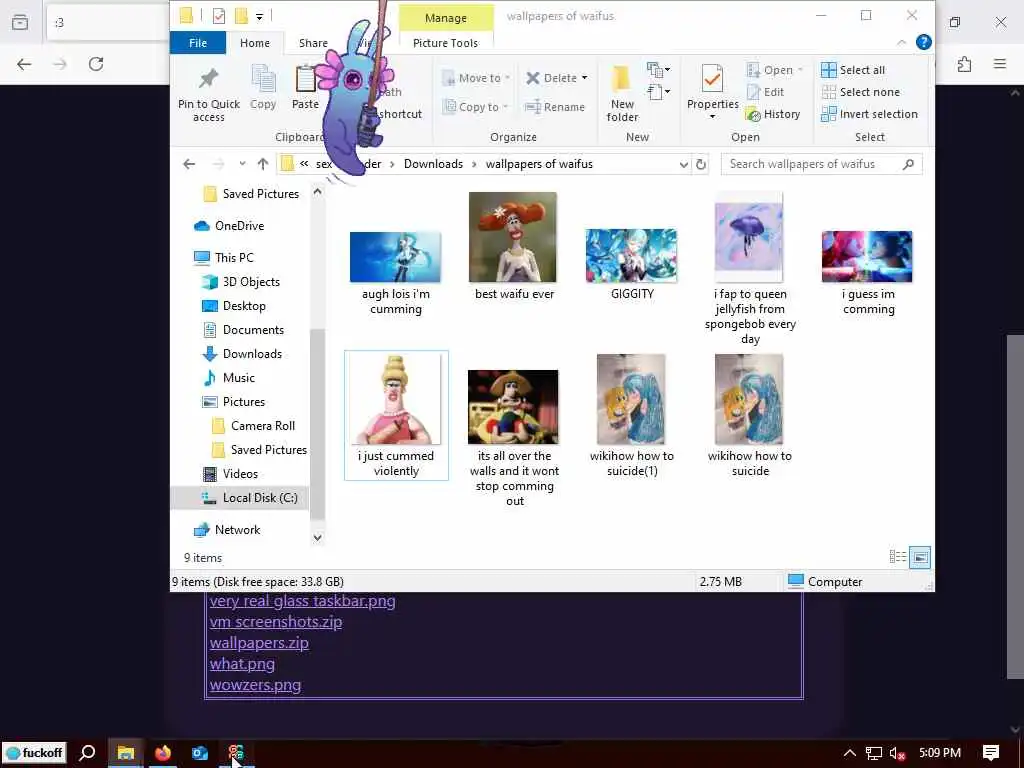The image size is (1024, 768).
Task: Create a New folder from the ribbon
Action: click(622, 94)
